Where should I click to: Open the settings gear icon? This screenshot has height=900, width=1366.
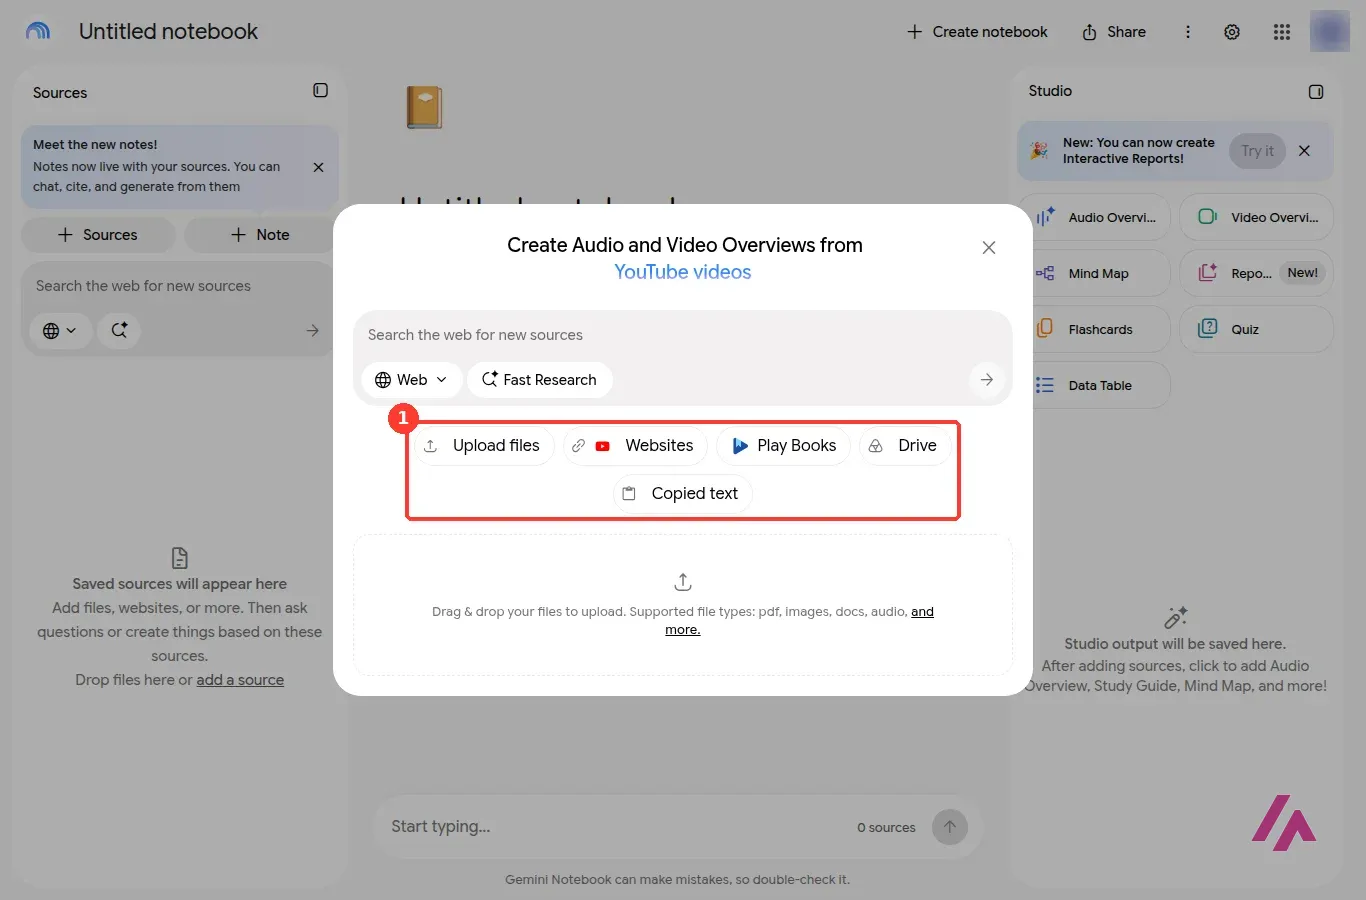point(1232,32)
